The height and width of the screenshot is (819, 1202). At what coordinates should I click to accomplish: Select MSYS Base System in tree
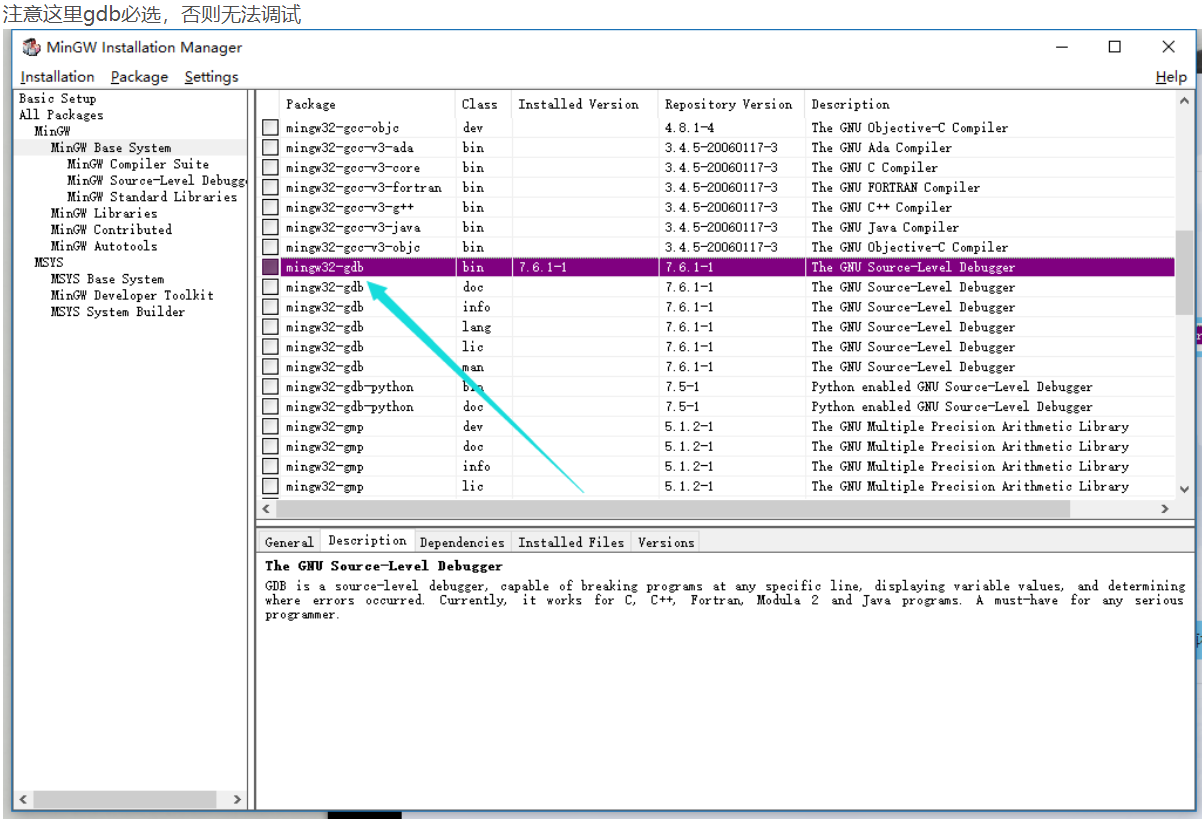[x=107, y=279]
